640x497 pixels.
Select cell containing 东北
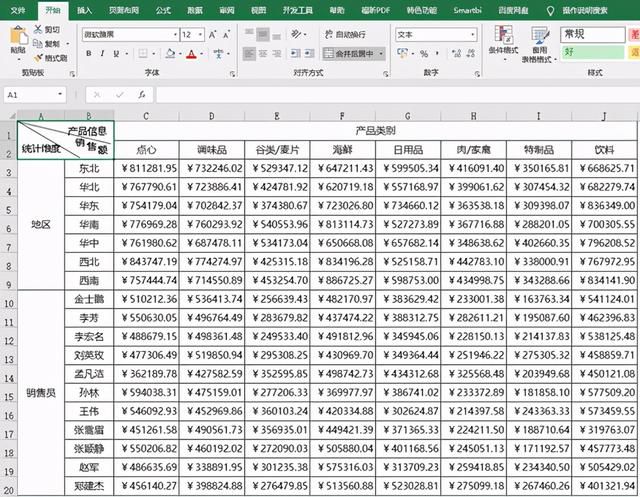tap(89, 169)
